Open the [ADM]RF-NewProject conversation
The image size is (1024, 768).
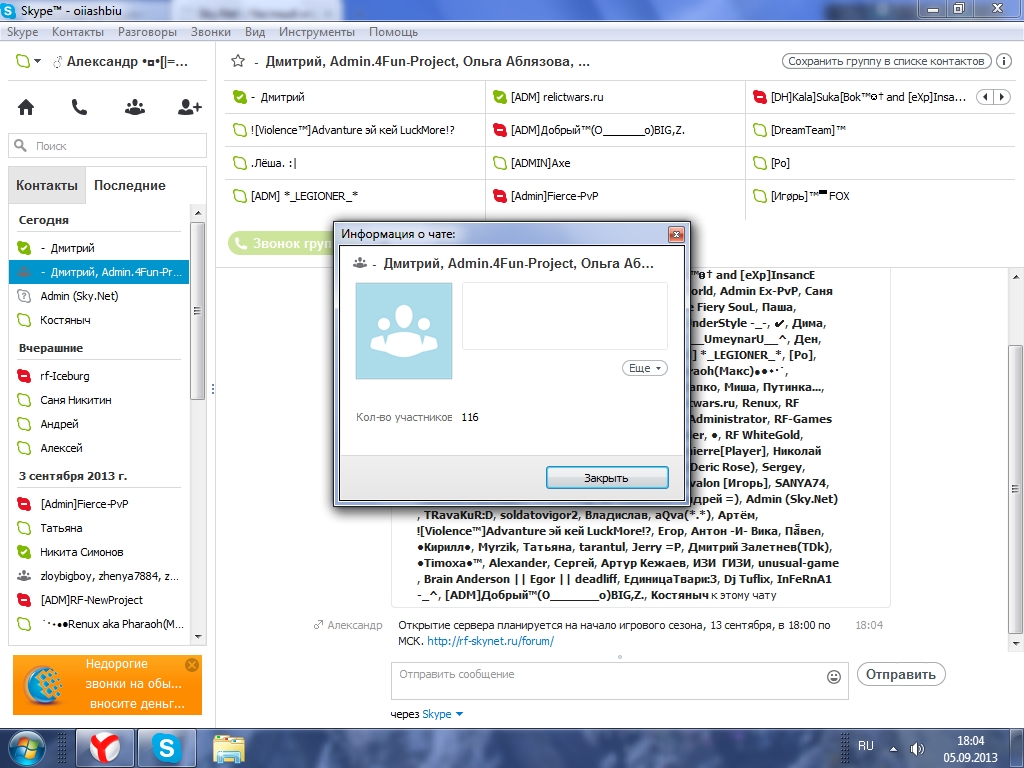tap(99, 600)
